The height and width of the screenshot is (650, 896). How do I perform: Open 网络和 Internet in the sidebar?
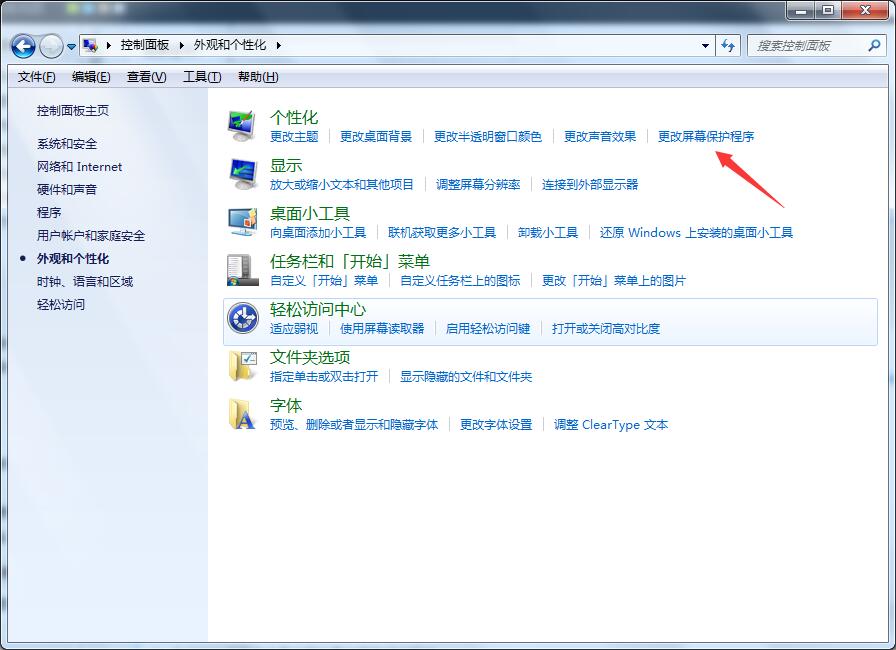[79, 167]
